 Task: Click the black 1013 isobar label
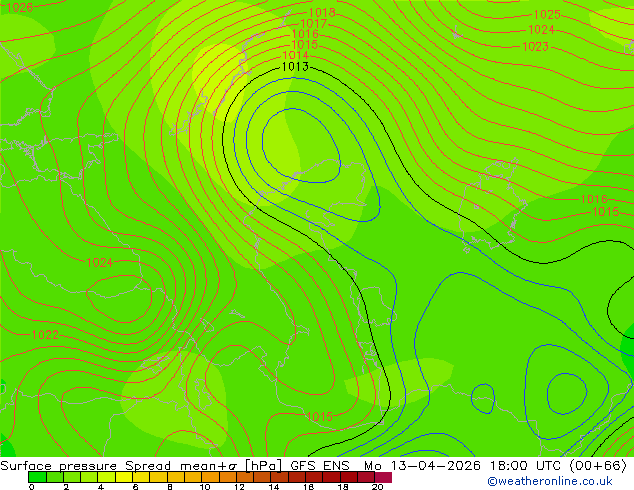click(295, 67)
